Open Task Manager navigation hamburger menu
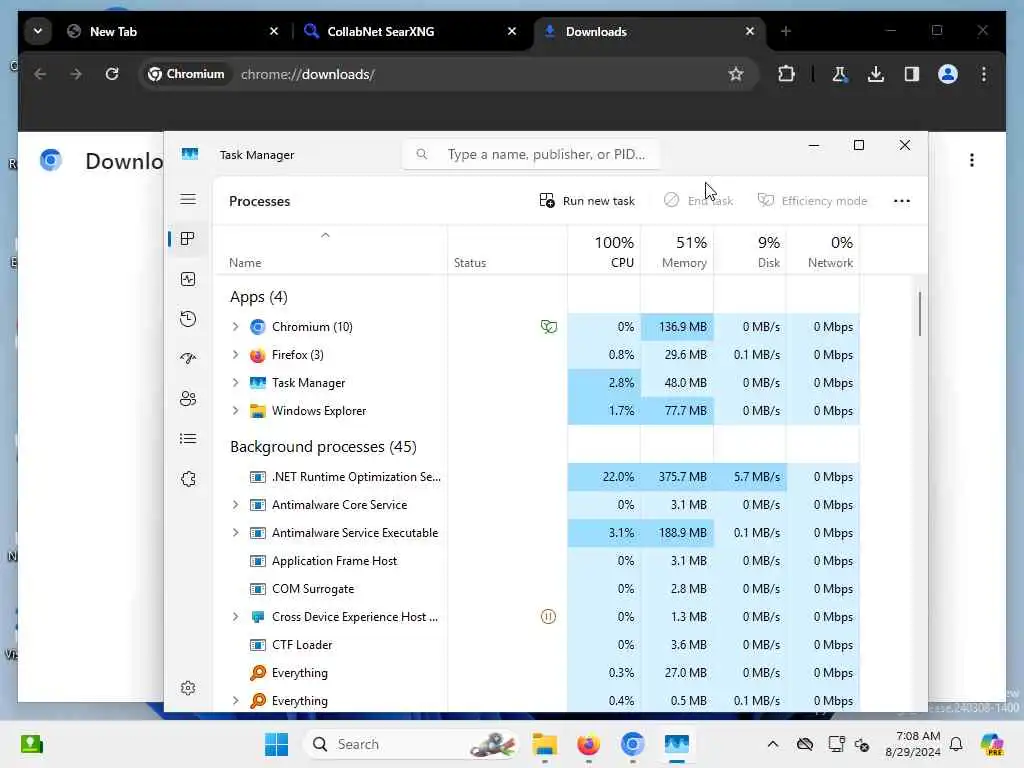This screenshot has height=768, width=1024. 188,199
